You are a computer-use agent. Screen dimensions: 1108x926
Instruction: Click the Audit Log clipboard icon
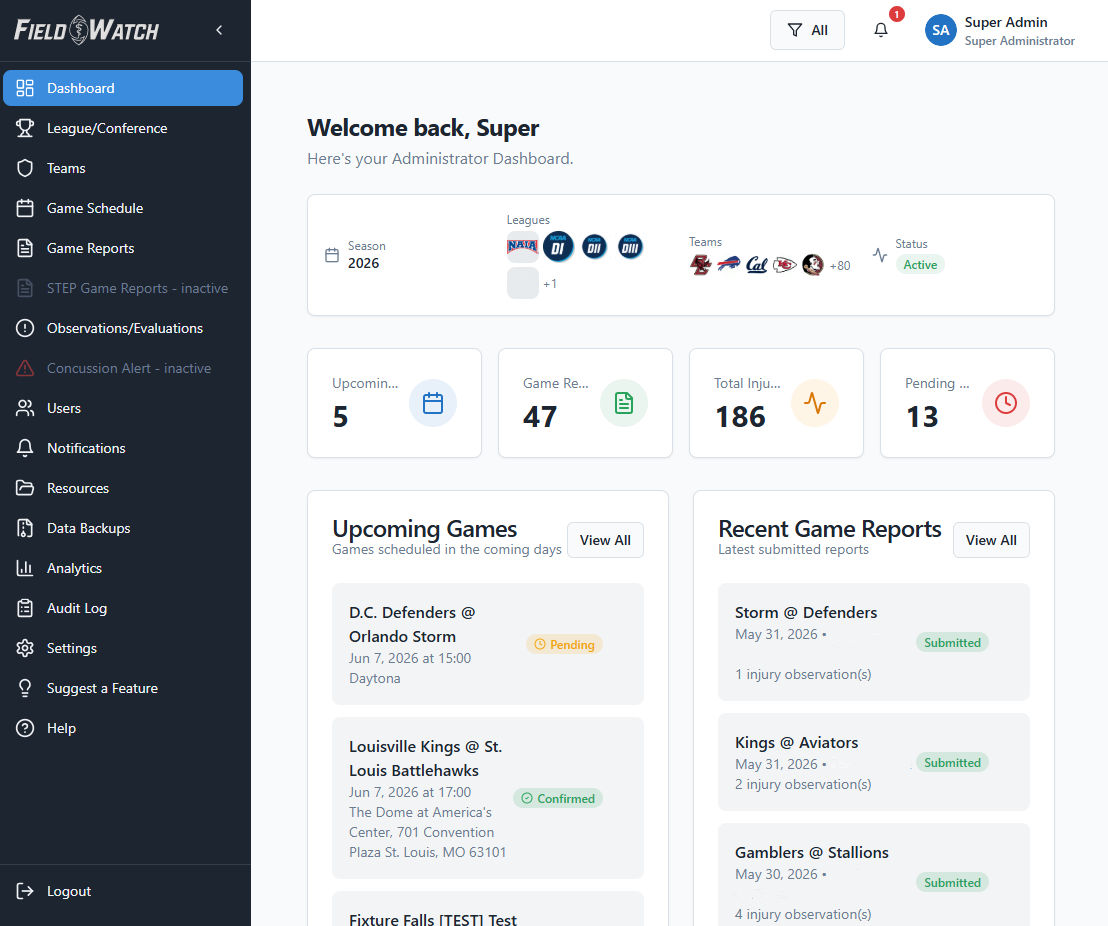pos(25,608)
